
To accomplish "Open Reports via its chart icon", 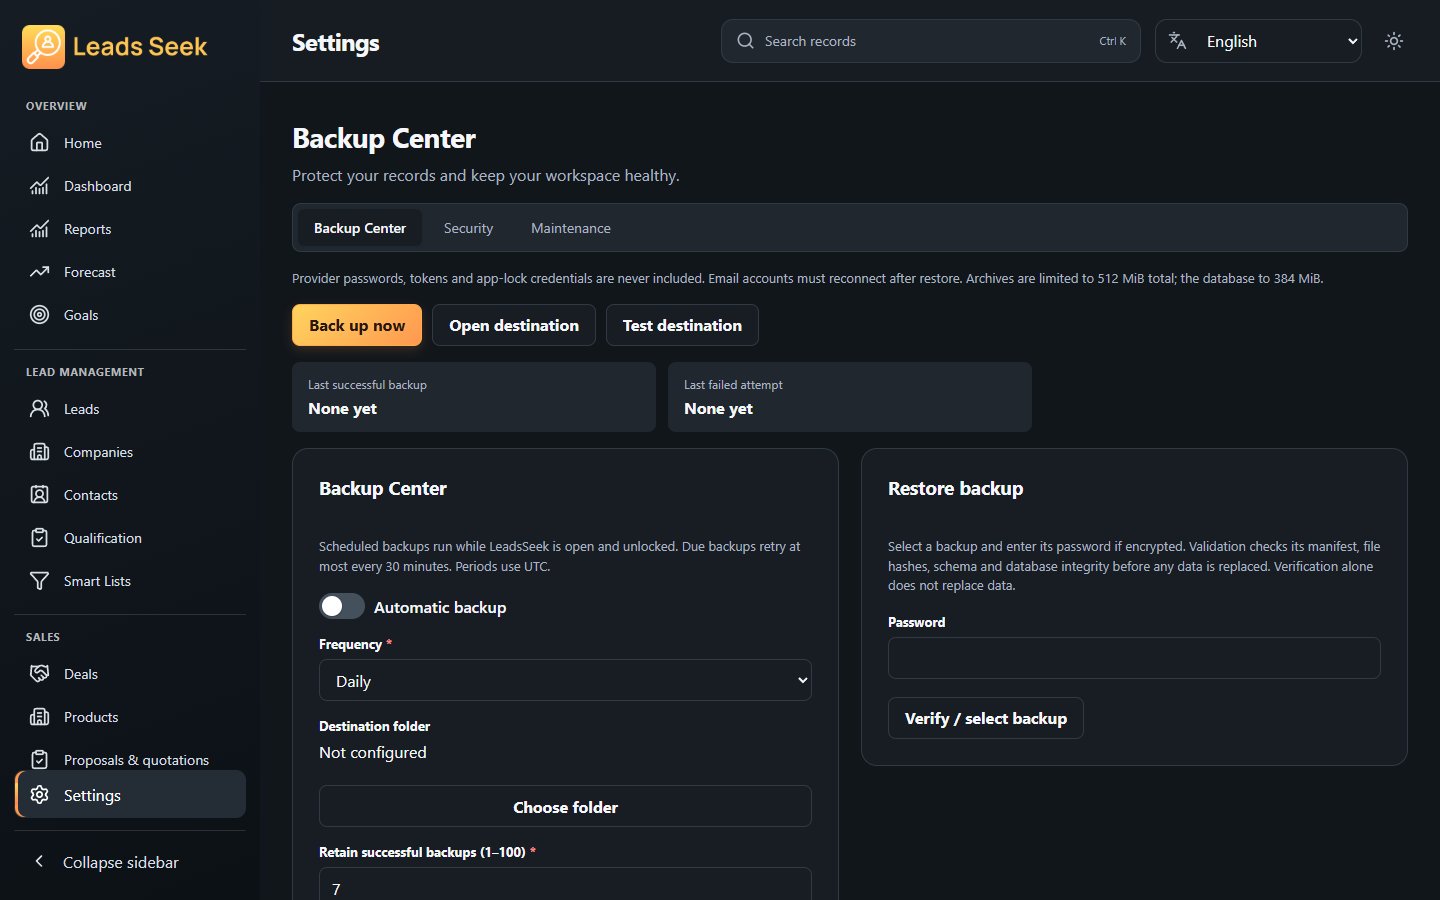I will coord(39,229).
